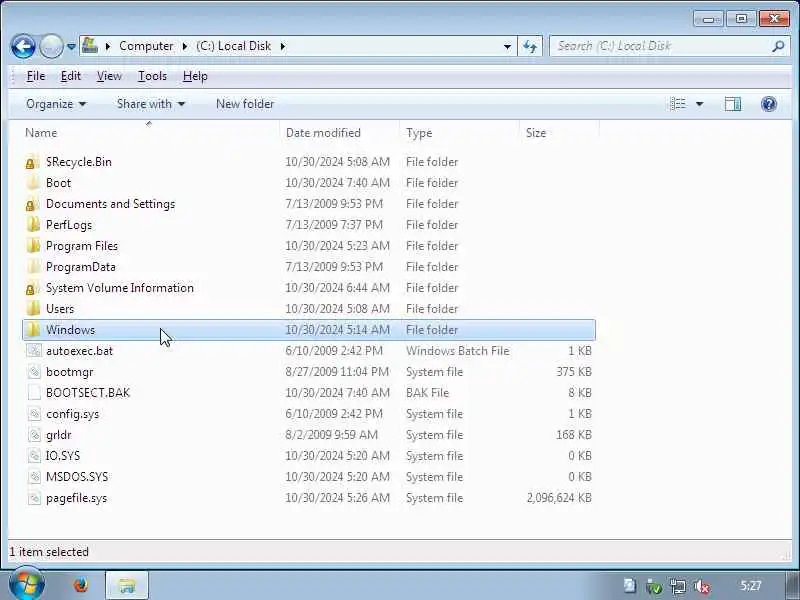
Task: Select System Volume Information folder icon
Action: (x=33, y=288)
